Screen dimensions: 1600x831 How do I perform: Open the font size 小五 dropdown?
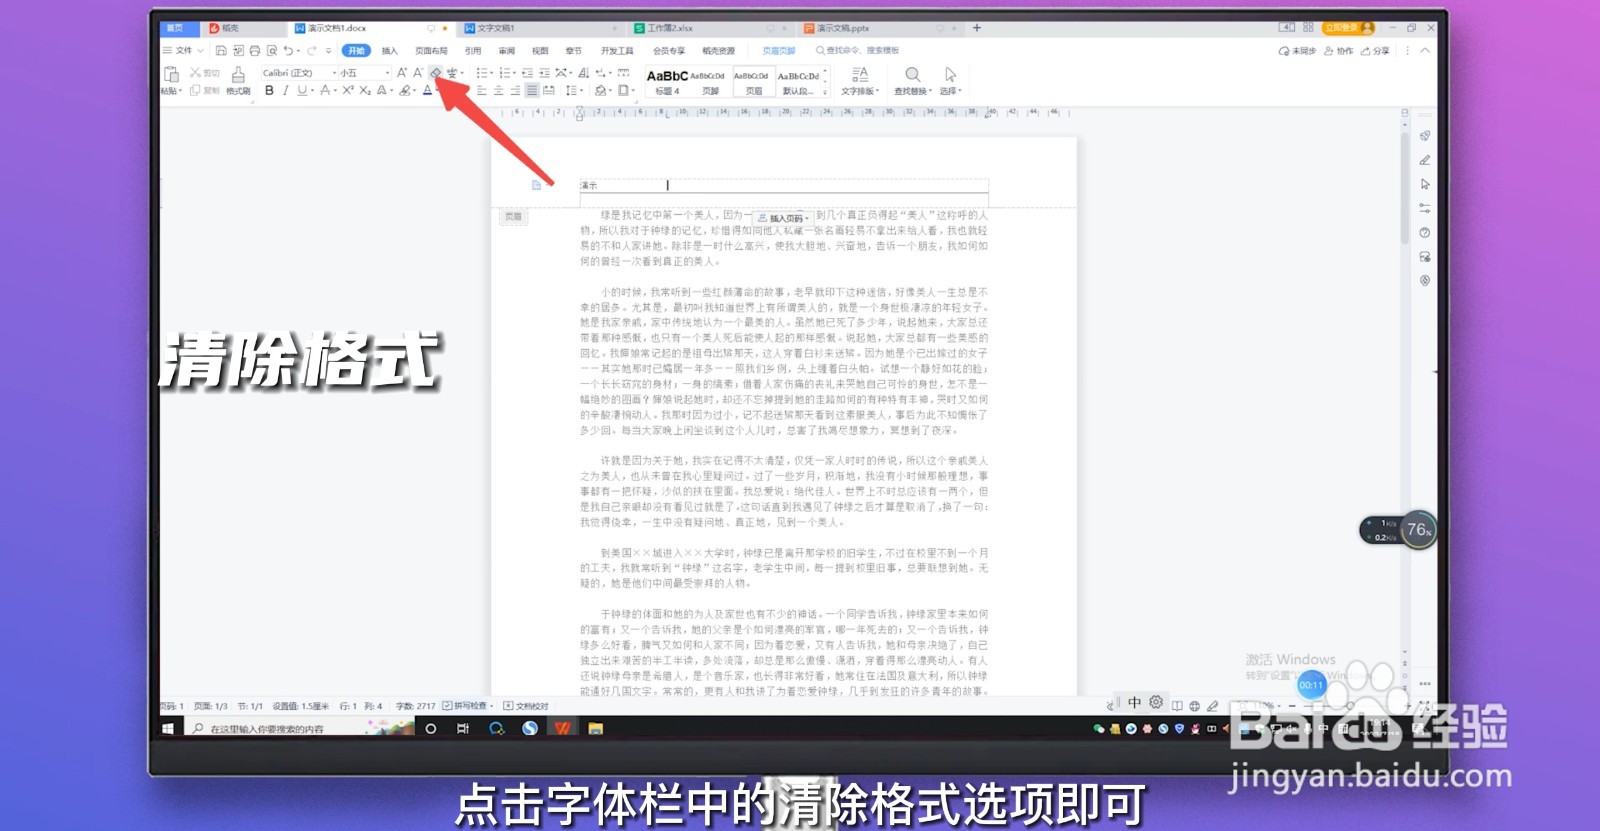click(x=387, y=73)
